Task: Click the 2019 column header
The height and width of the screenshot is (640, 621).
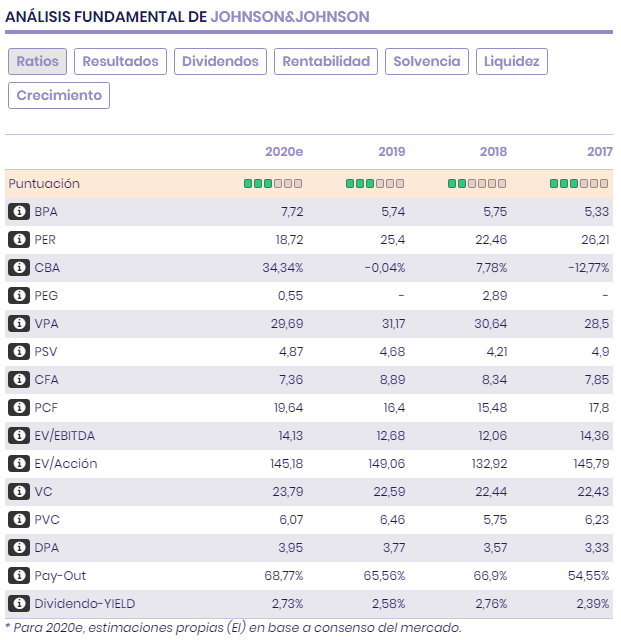Action: (391, 152)
